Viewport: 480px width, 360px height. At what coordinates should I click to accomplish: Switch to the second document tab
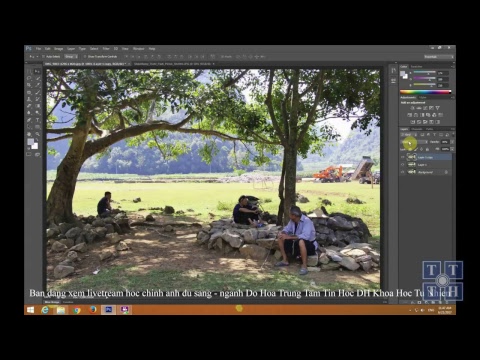173,64
